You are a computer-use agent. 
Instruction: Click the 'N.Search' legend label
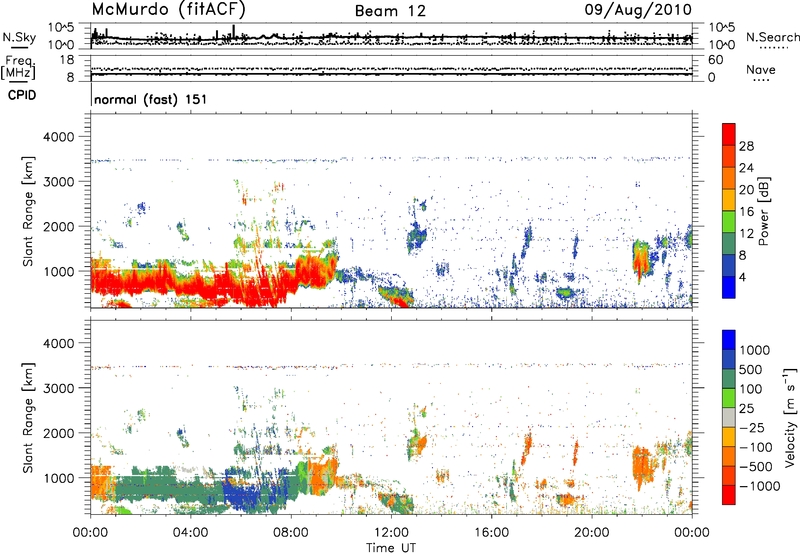pyautogui.click(x=772, y=37)
